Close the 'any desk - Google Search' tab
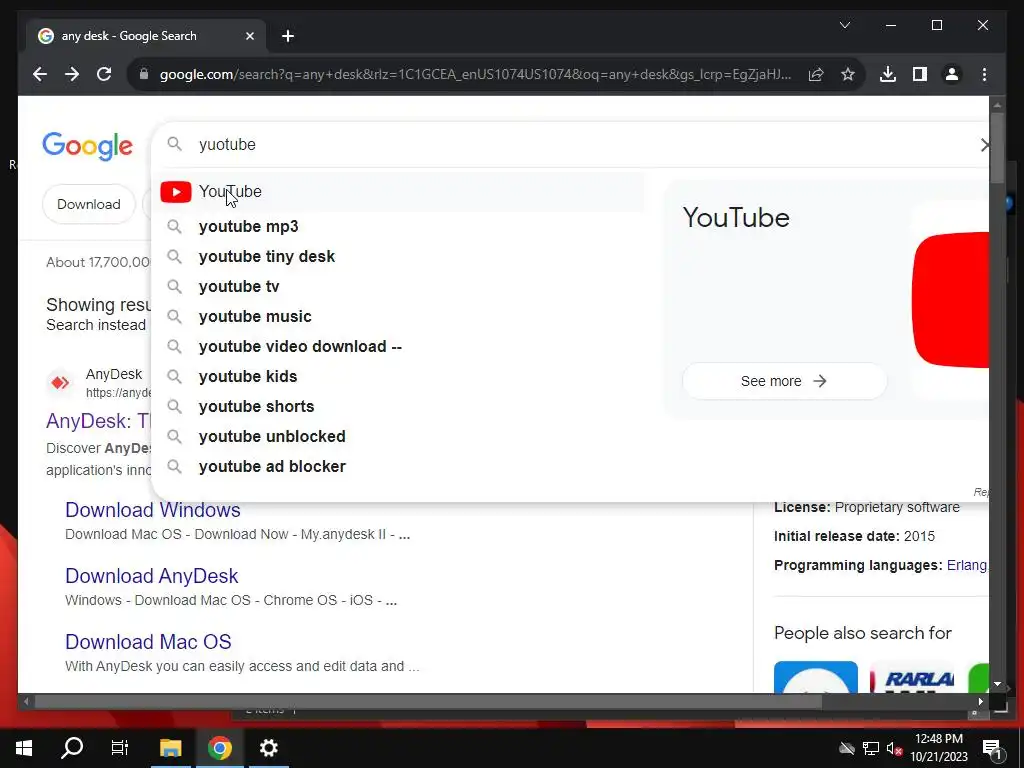Image resolution: width=1024 pixels, height=768 pixels. [x=249, y=36]
